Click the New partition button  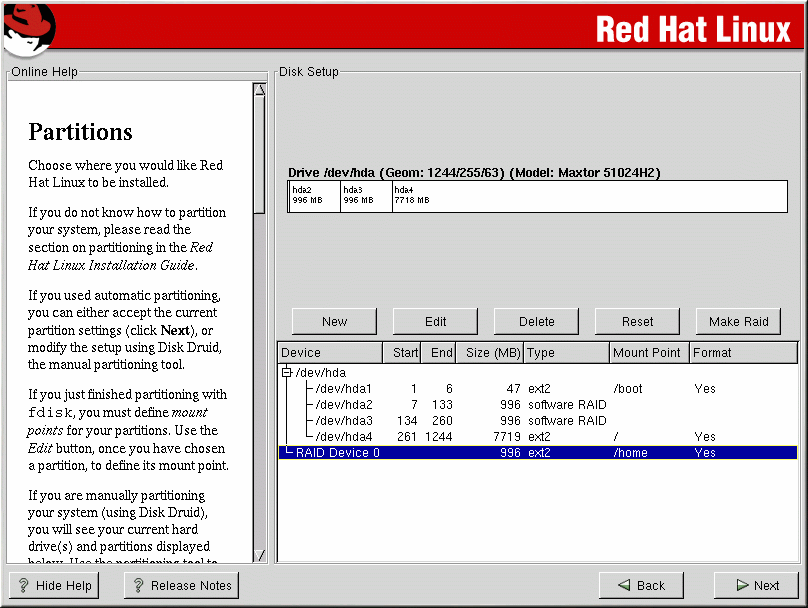click(x=334, y=321)
